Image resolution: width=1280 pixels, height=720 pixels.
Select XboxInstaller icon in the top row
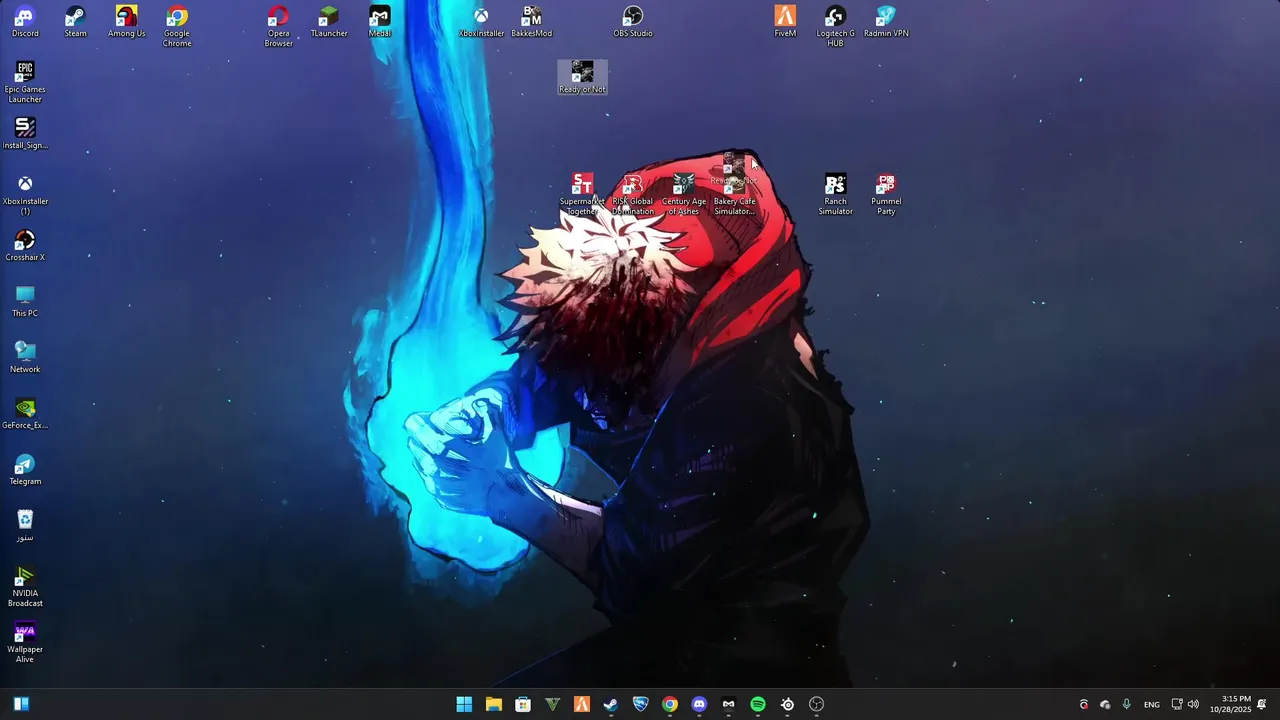(481, 21)
